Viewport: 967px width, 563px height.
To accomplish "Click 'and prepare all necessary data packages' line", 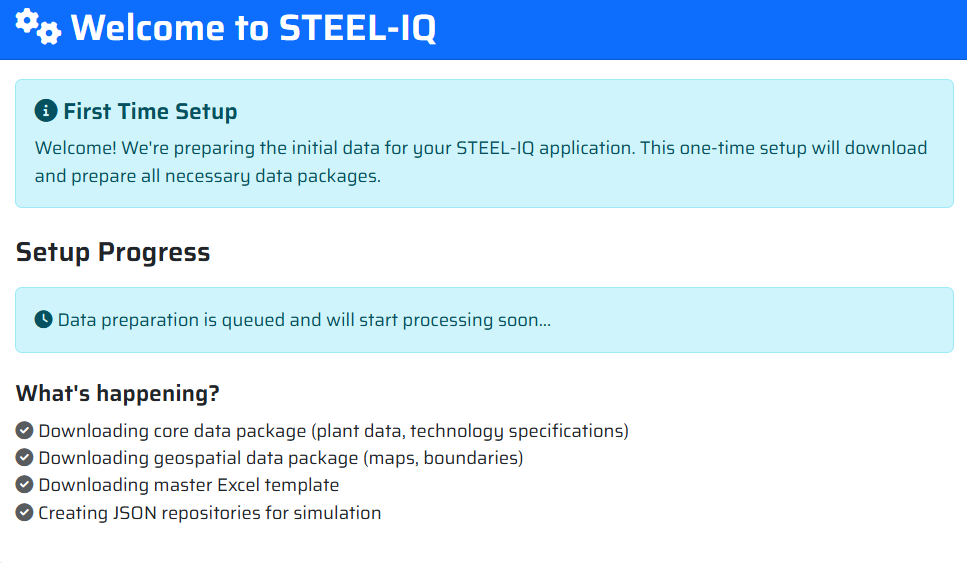I will (x=208, y=176).
